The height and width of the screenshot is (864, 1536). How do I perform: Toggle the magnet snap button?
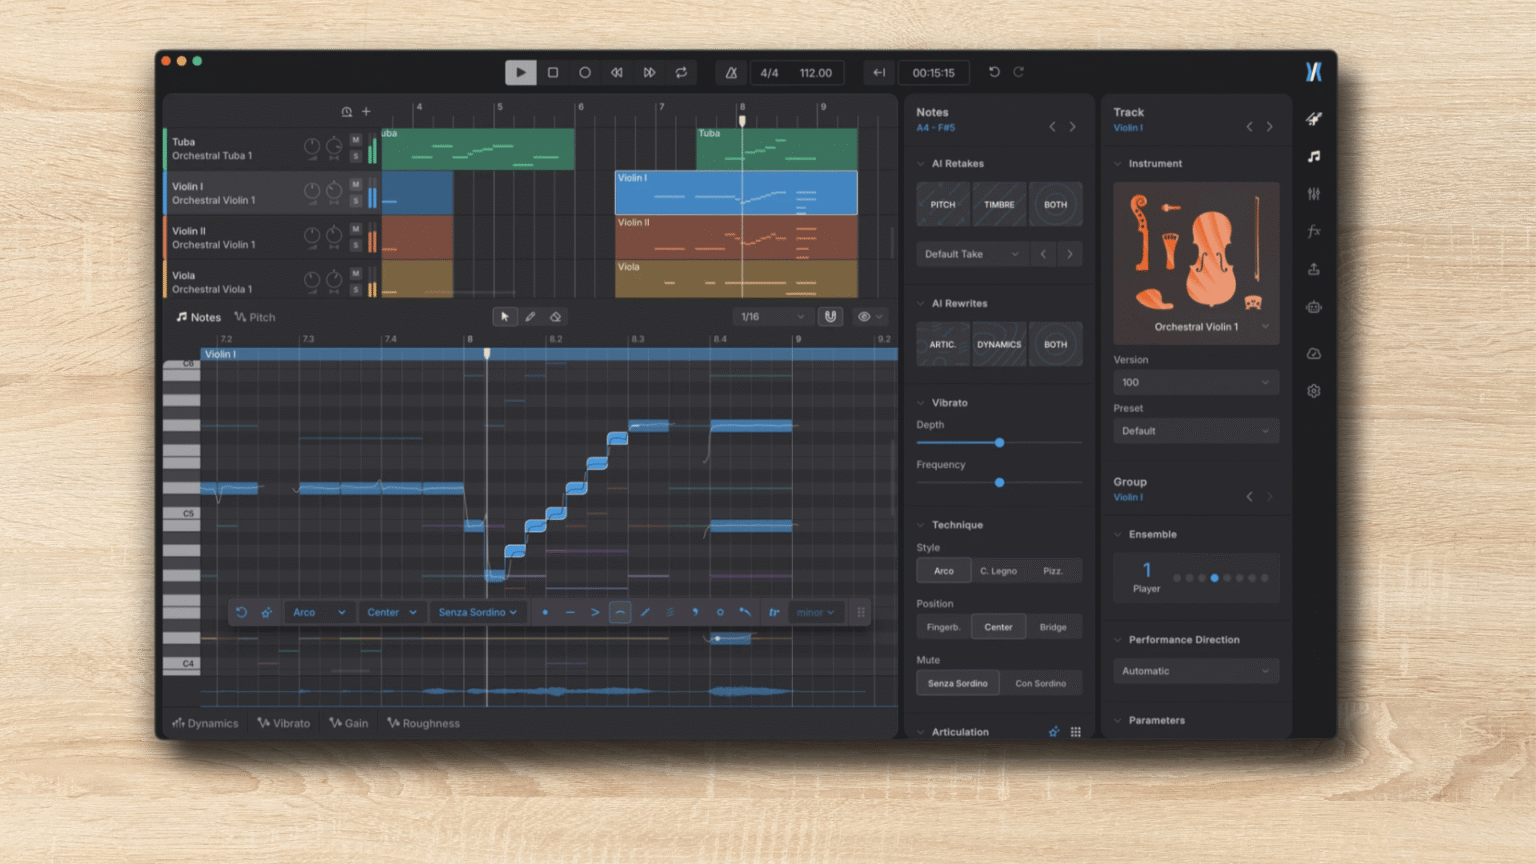(830, 317)
